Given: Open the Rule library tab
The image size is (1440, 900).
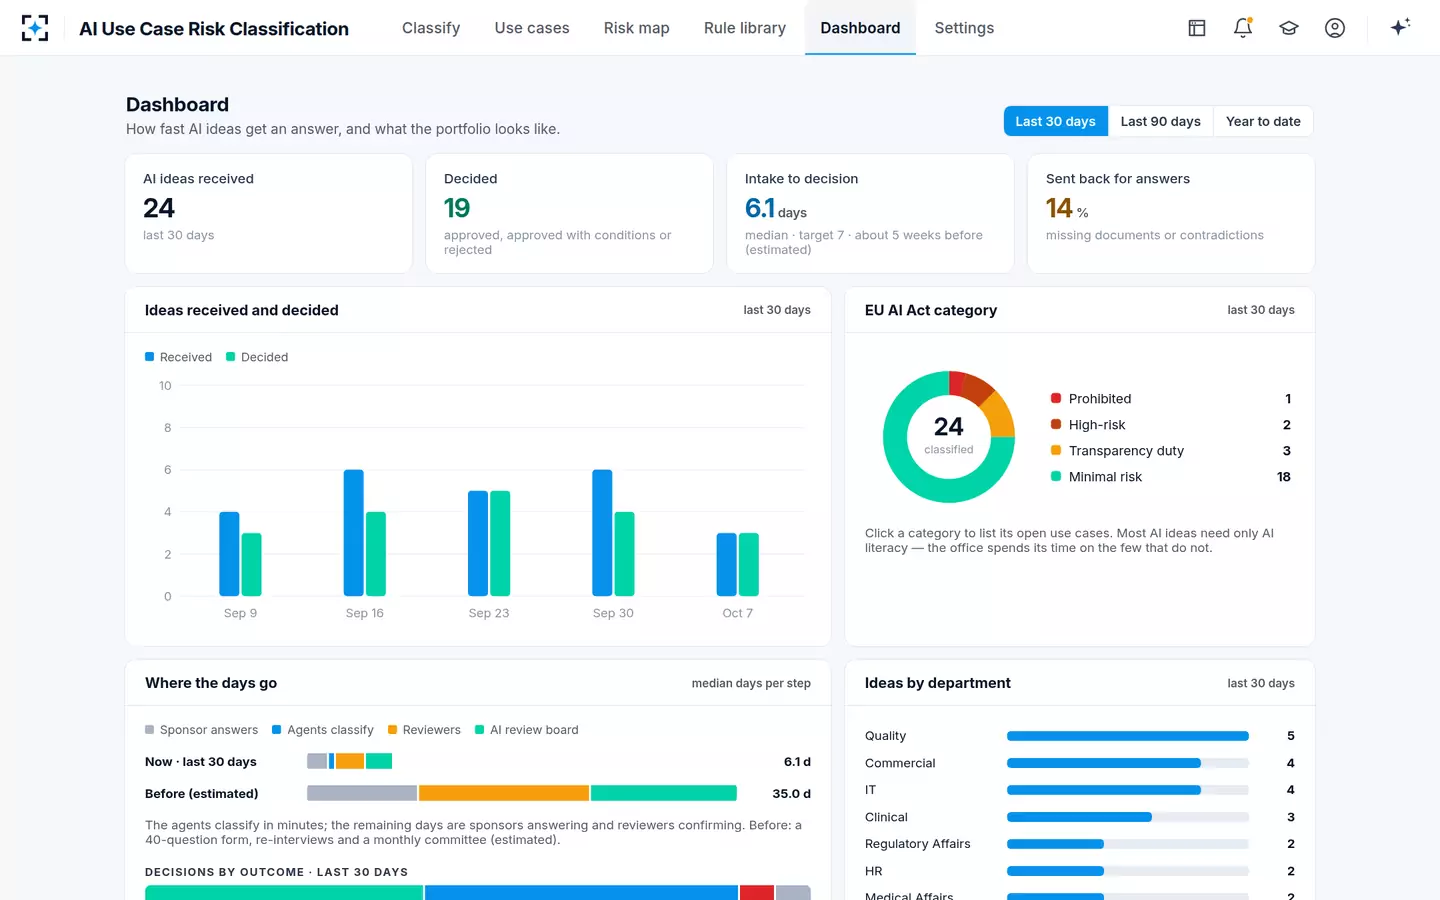Looking at the screenshot, I should (745, 28).
